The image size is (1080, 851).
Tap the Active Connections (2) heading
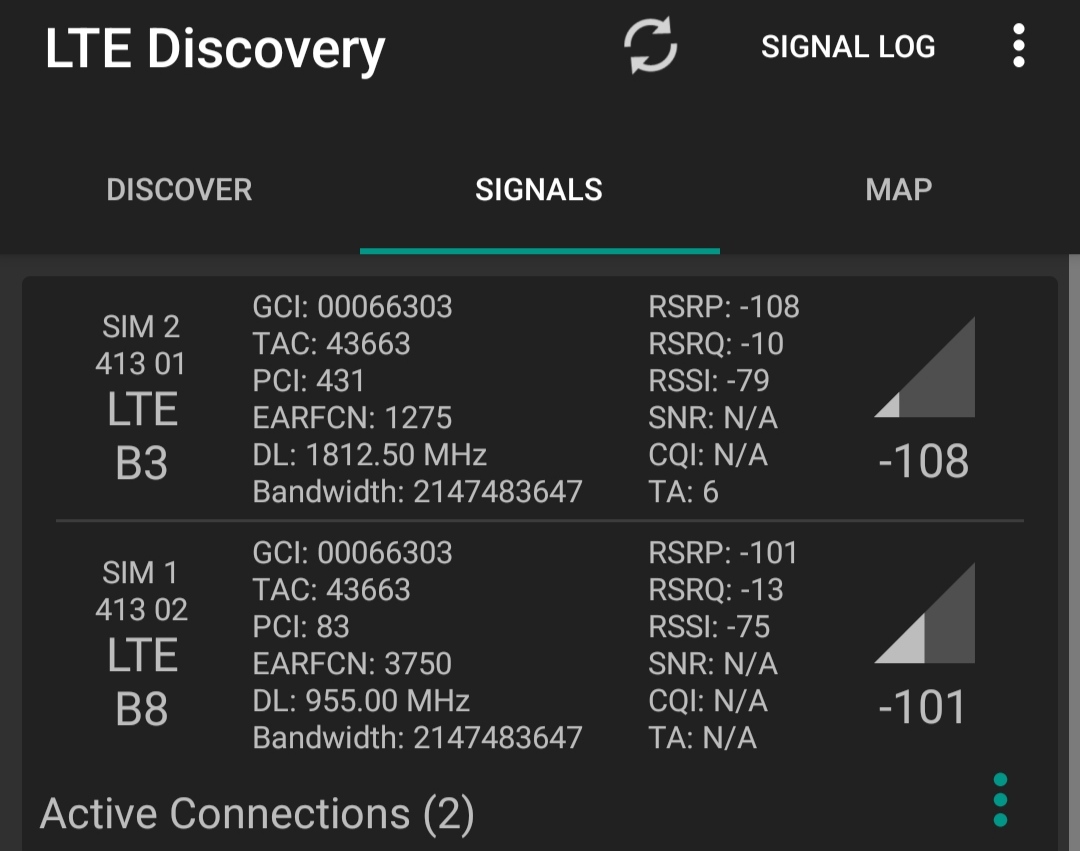tap(257, 814)
